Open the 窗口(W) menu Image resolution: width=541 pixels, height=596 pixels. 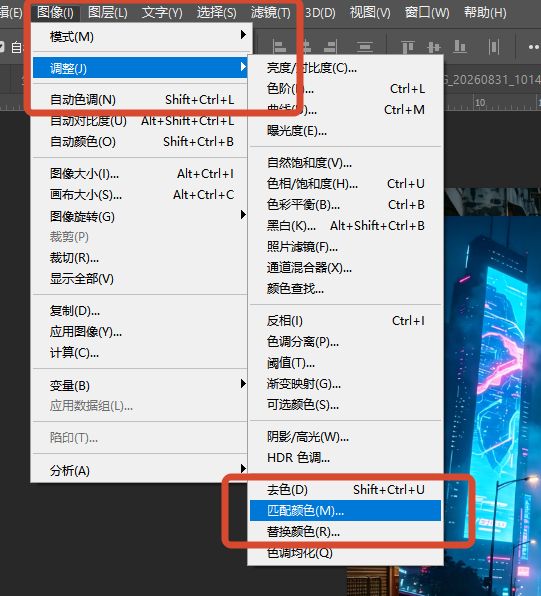[x=427, y=13]
